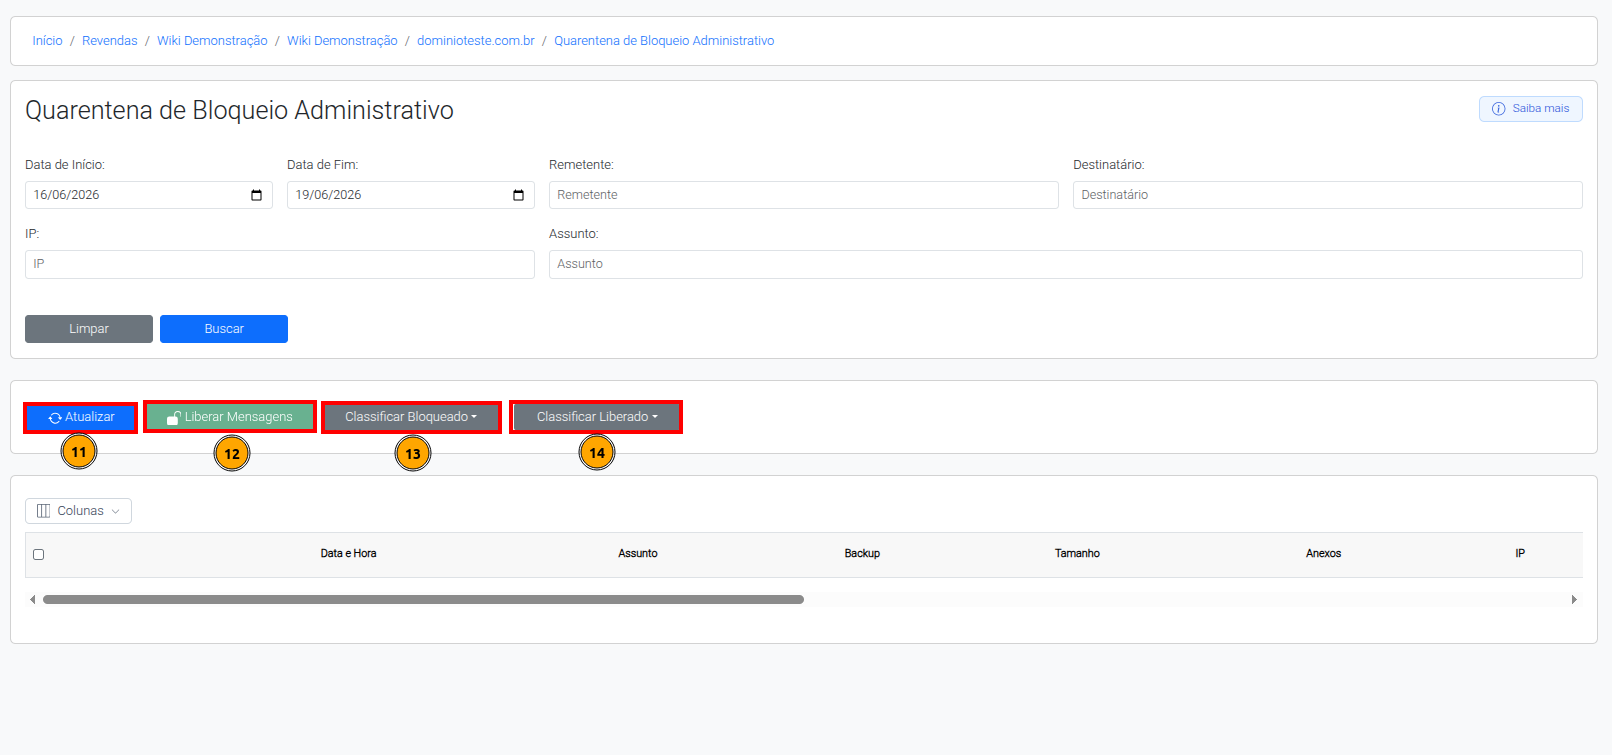Open the Colunas dropdown
Screen dimensions: 1612x755
pos(78,511)
